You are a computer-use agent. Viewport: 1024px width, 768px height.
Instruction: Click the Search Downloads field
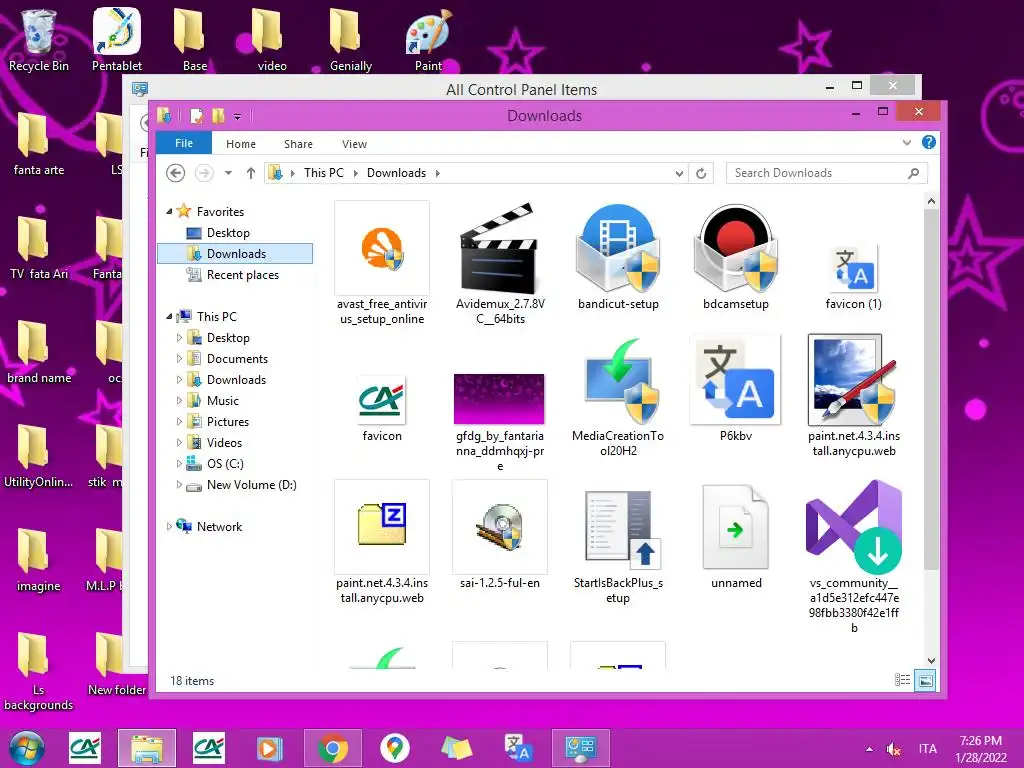click(x=826, y=173)
